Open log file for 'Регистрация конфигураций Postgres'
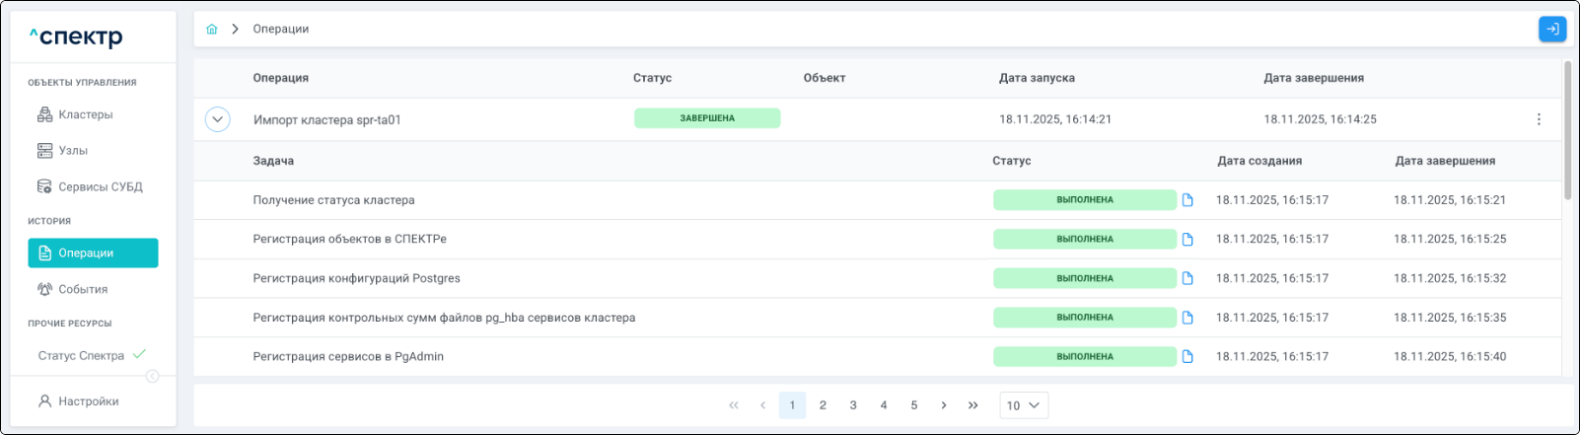1580x435 pixels. (x=1188, y=278)
